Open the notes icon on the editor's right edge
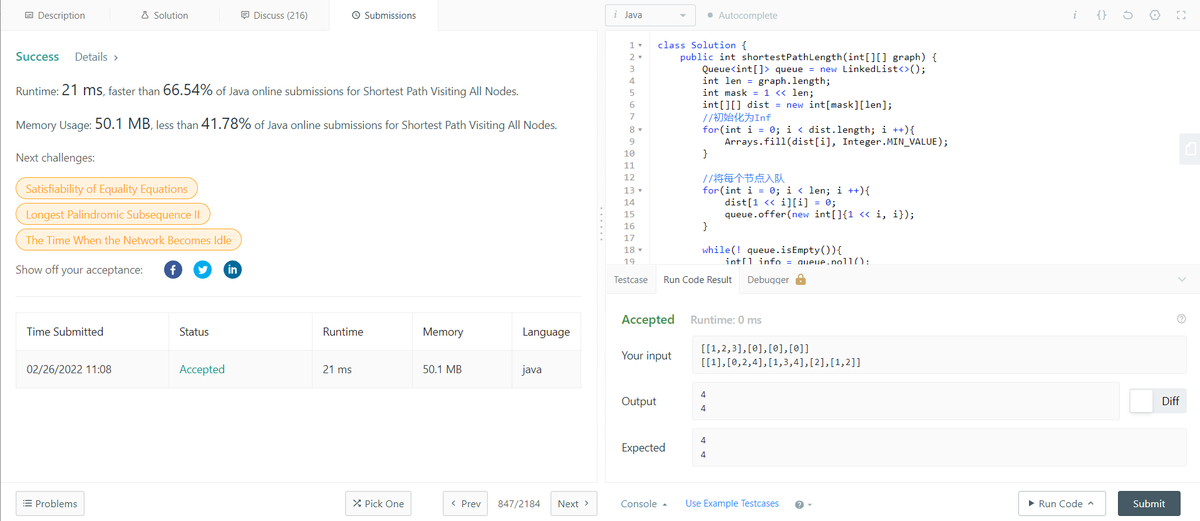Screen dimensions: 1200x521 point(1190,148)
